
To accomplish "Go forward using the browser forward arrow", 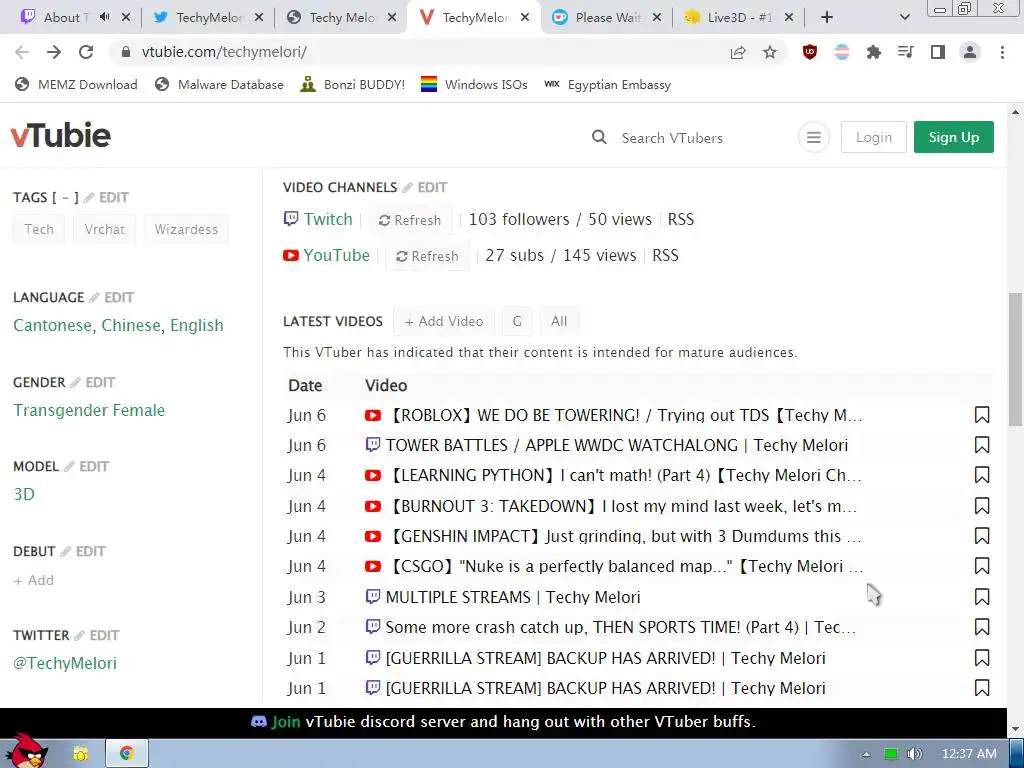I will (54, 52).
